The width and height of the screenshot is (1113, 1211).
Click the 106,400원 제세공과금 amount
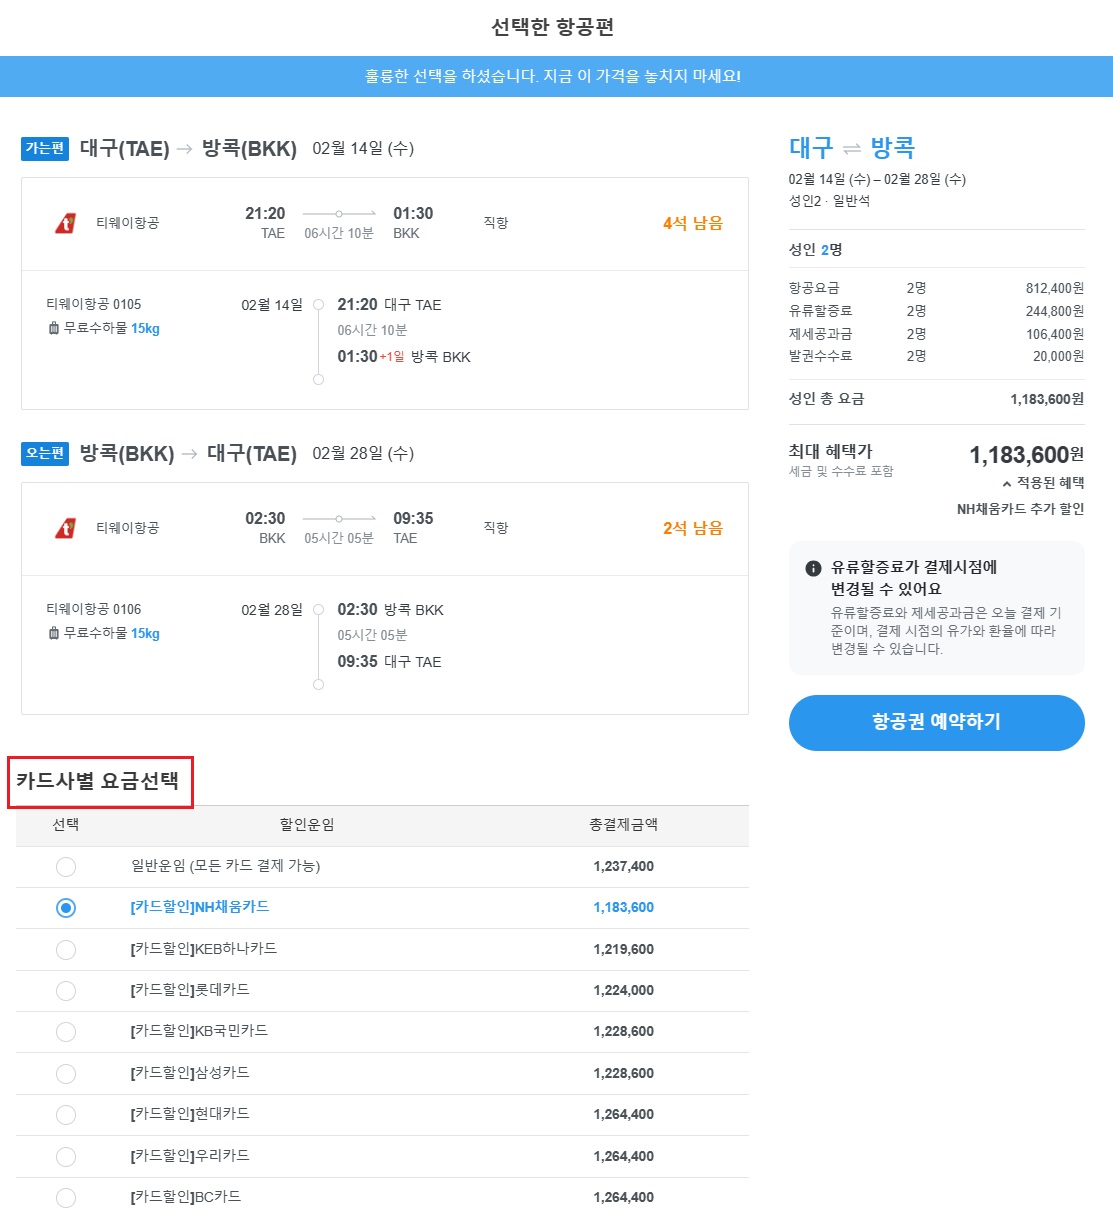(x=1055, y=334)
